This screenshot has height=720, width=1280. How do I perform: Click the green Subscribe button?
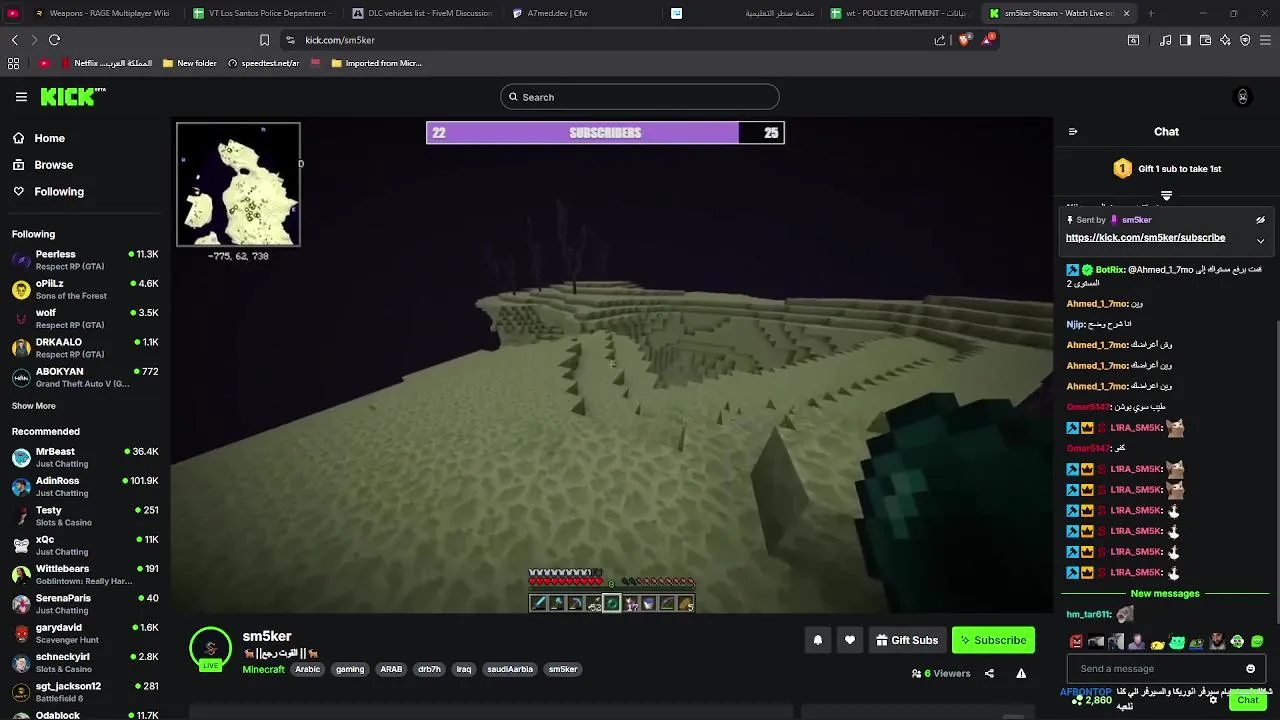993,640
